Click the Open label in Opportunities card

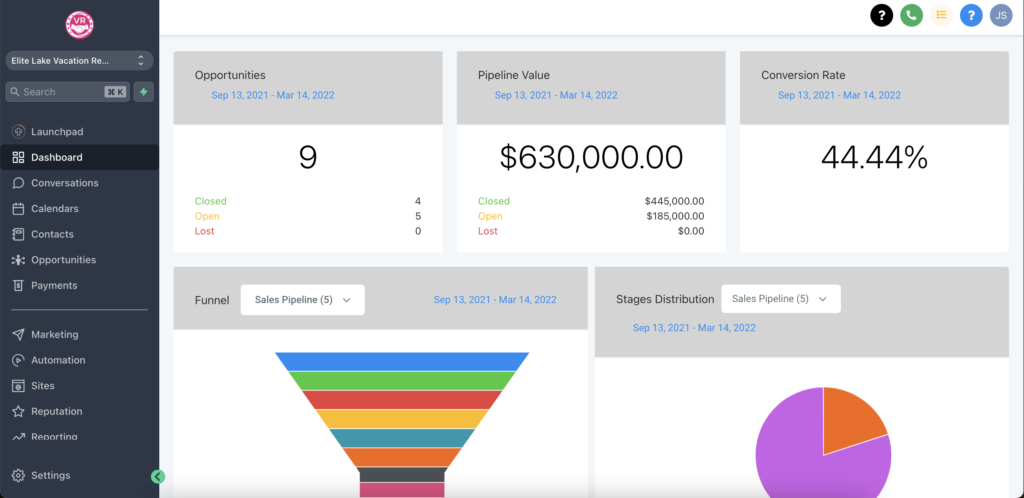[207, 216]
